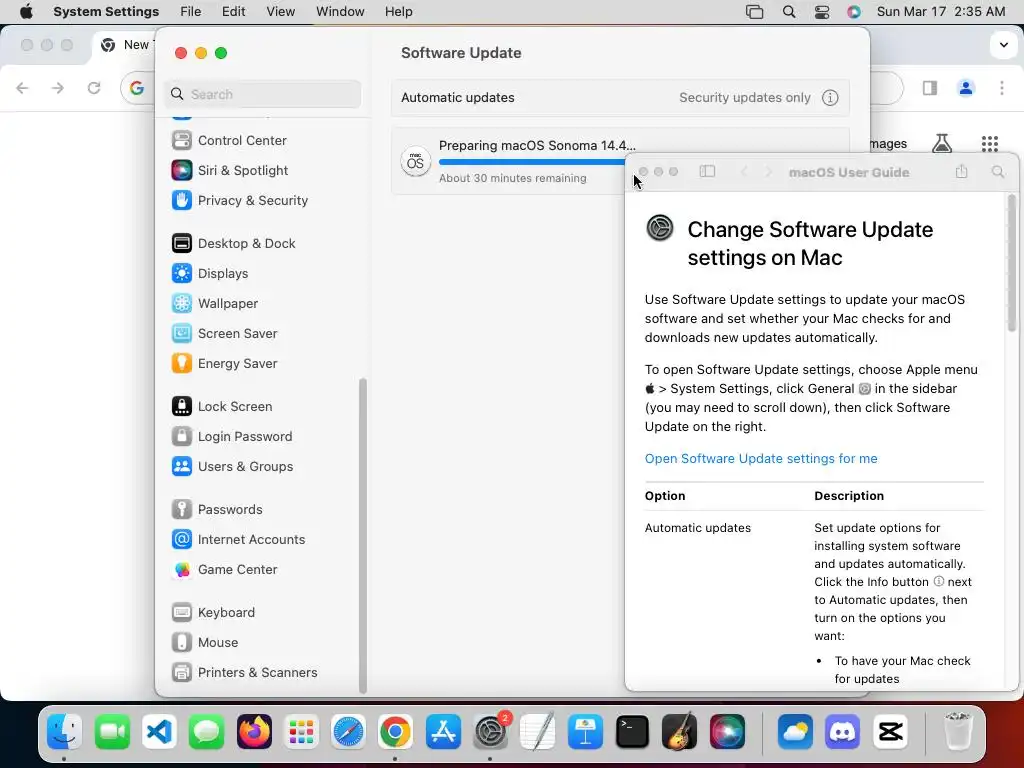
Task: Click the sidebar scrollbar in System Settings
Action: (363, 536)
